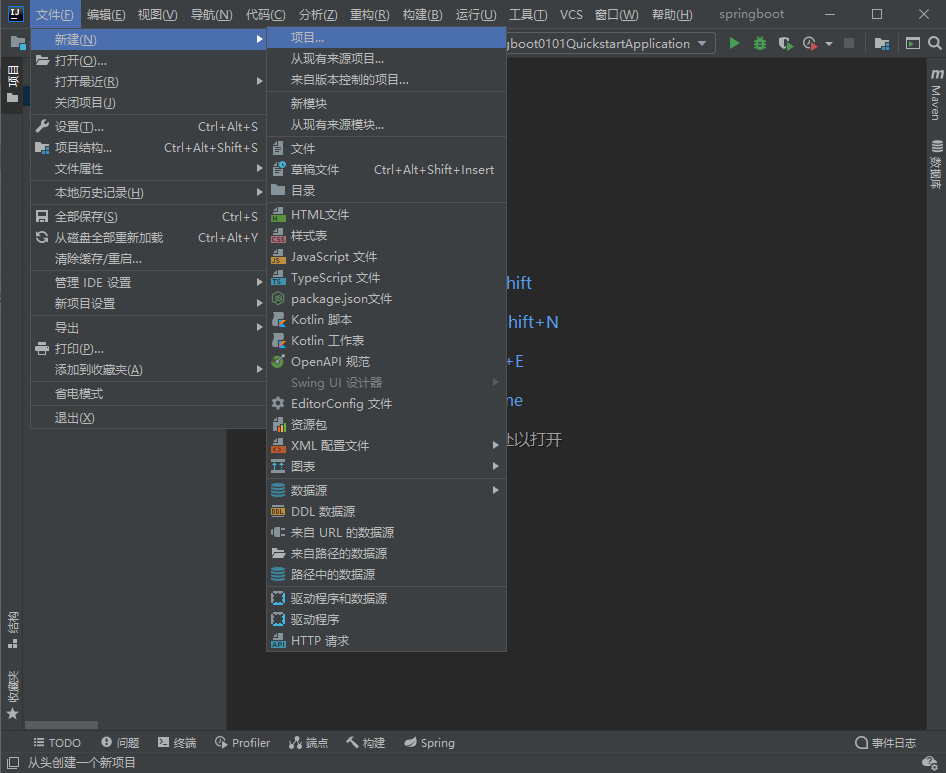
Task: Open the 事件日志 event log
Action: 886,743
